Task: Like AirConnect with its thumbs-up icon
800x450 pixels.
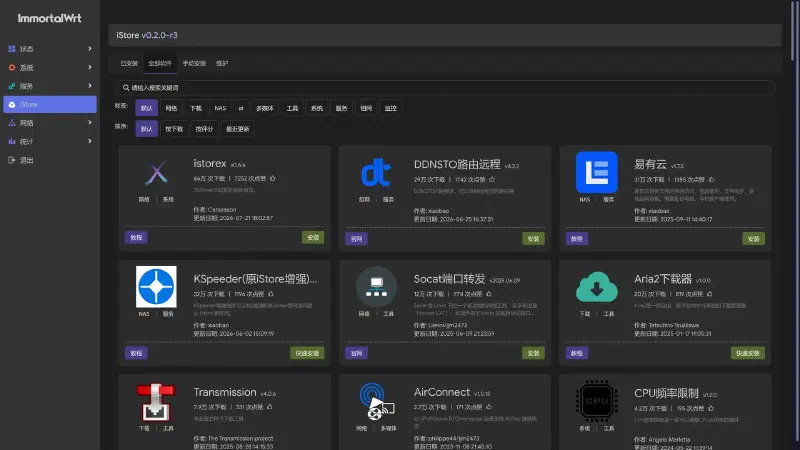Action: pyautogui.click(x=489, y=407)
